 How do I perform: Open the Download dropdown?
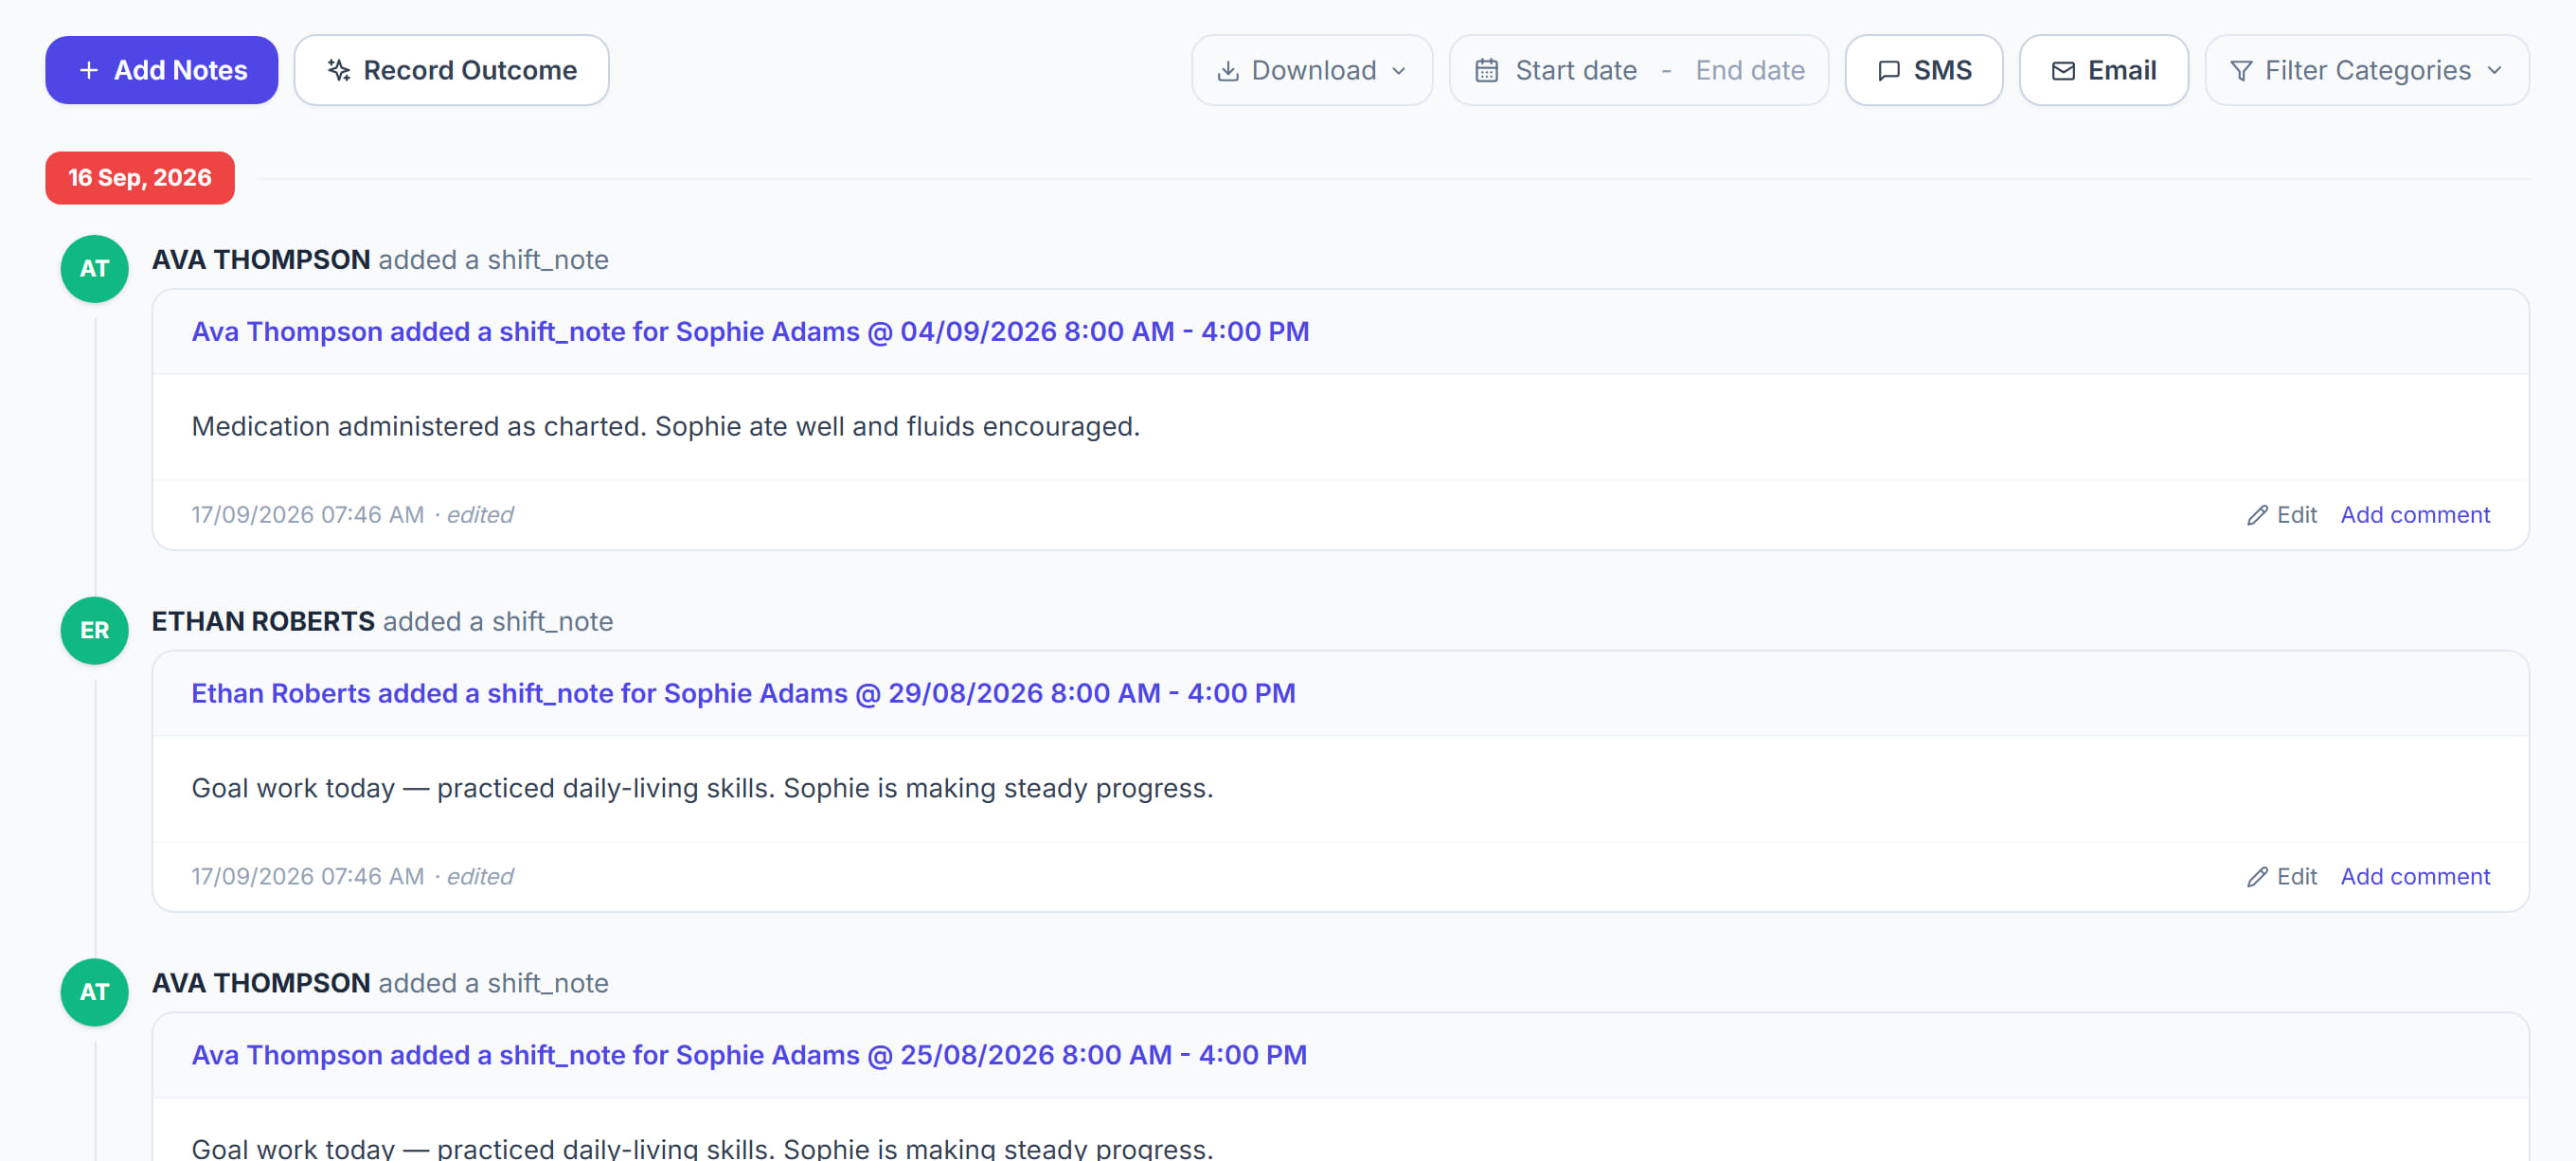coord(1311,70)
